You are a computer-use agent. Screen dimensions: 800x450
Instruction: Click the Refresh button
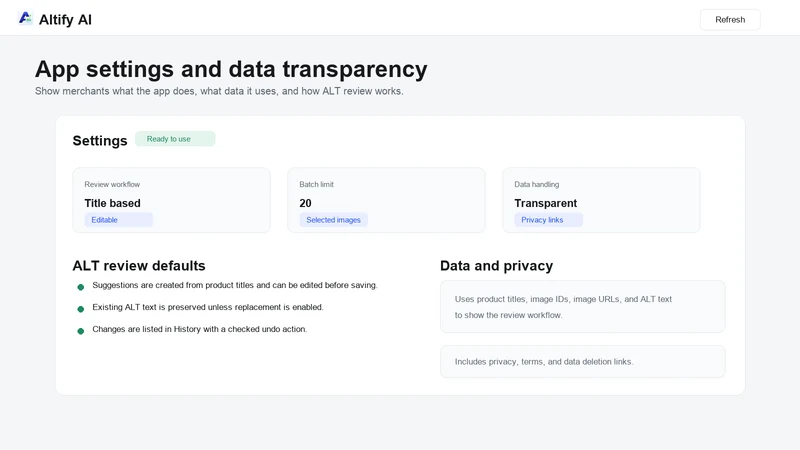click(x=730, y=20)
